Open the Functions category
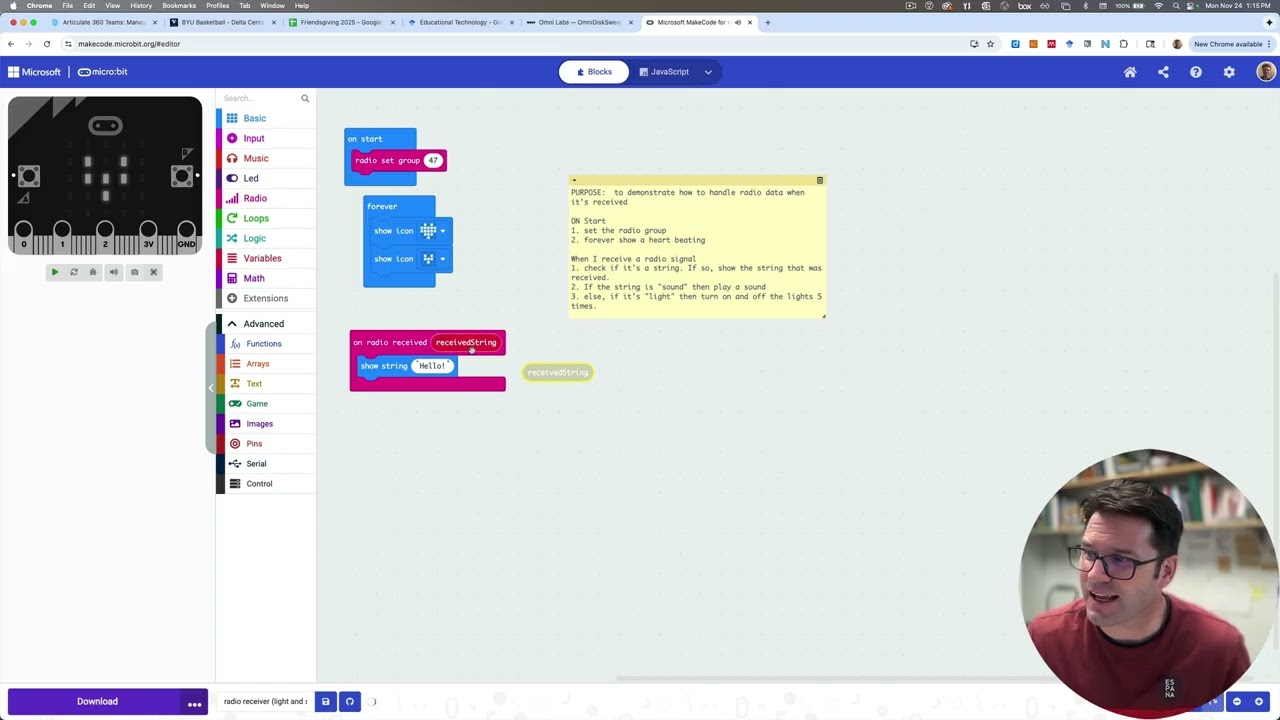The width and height of the screenshot is (1280, 720). coord(265,344)
